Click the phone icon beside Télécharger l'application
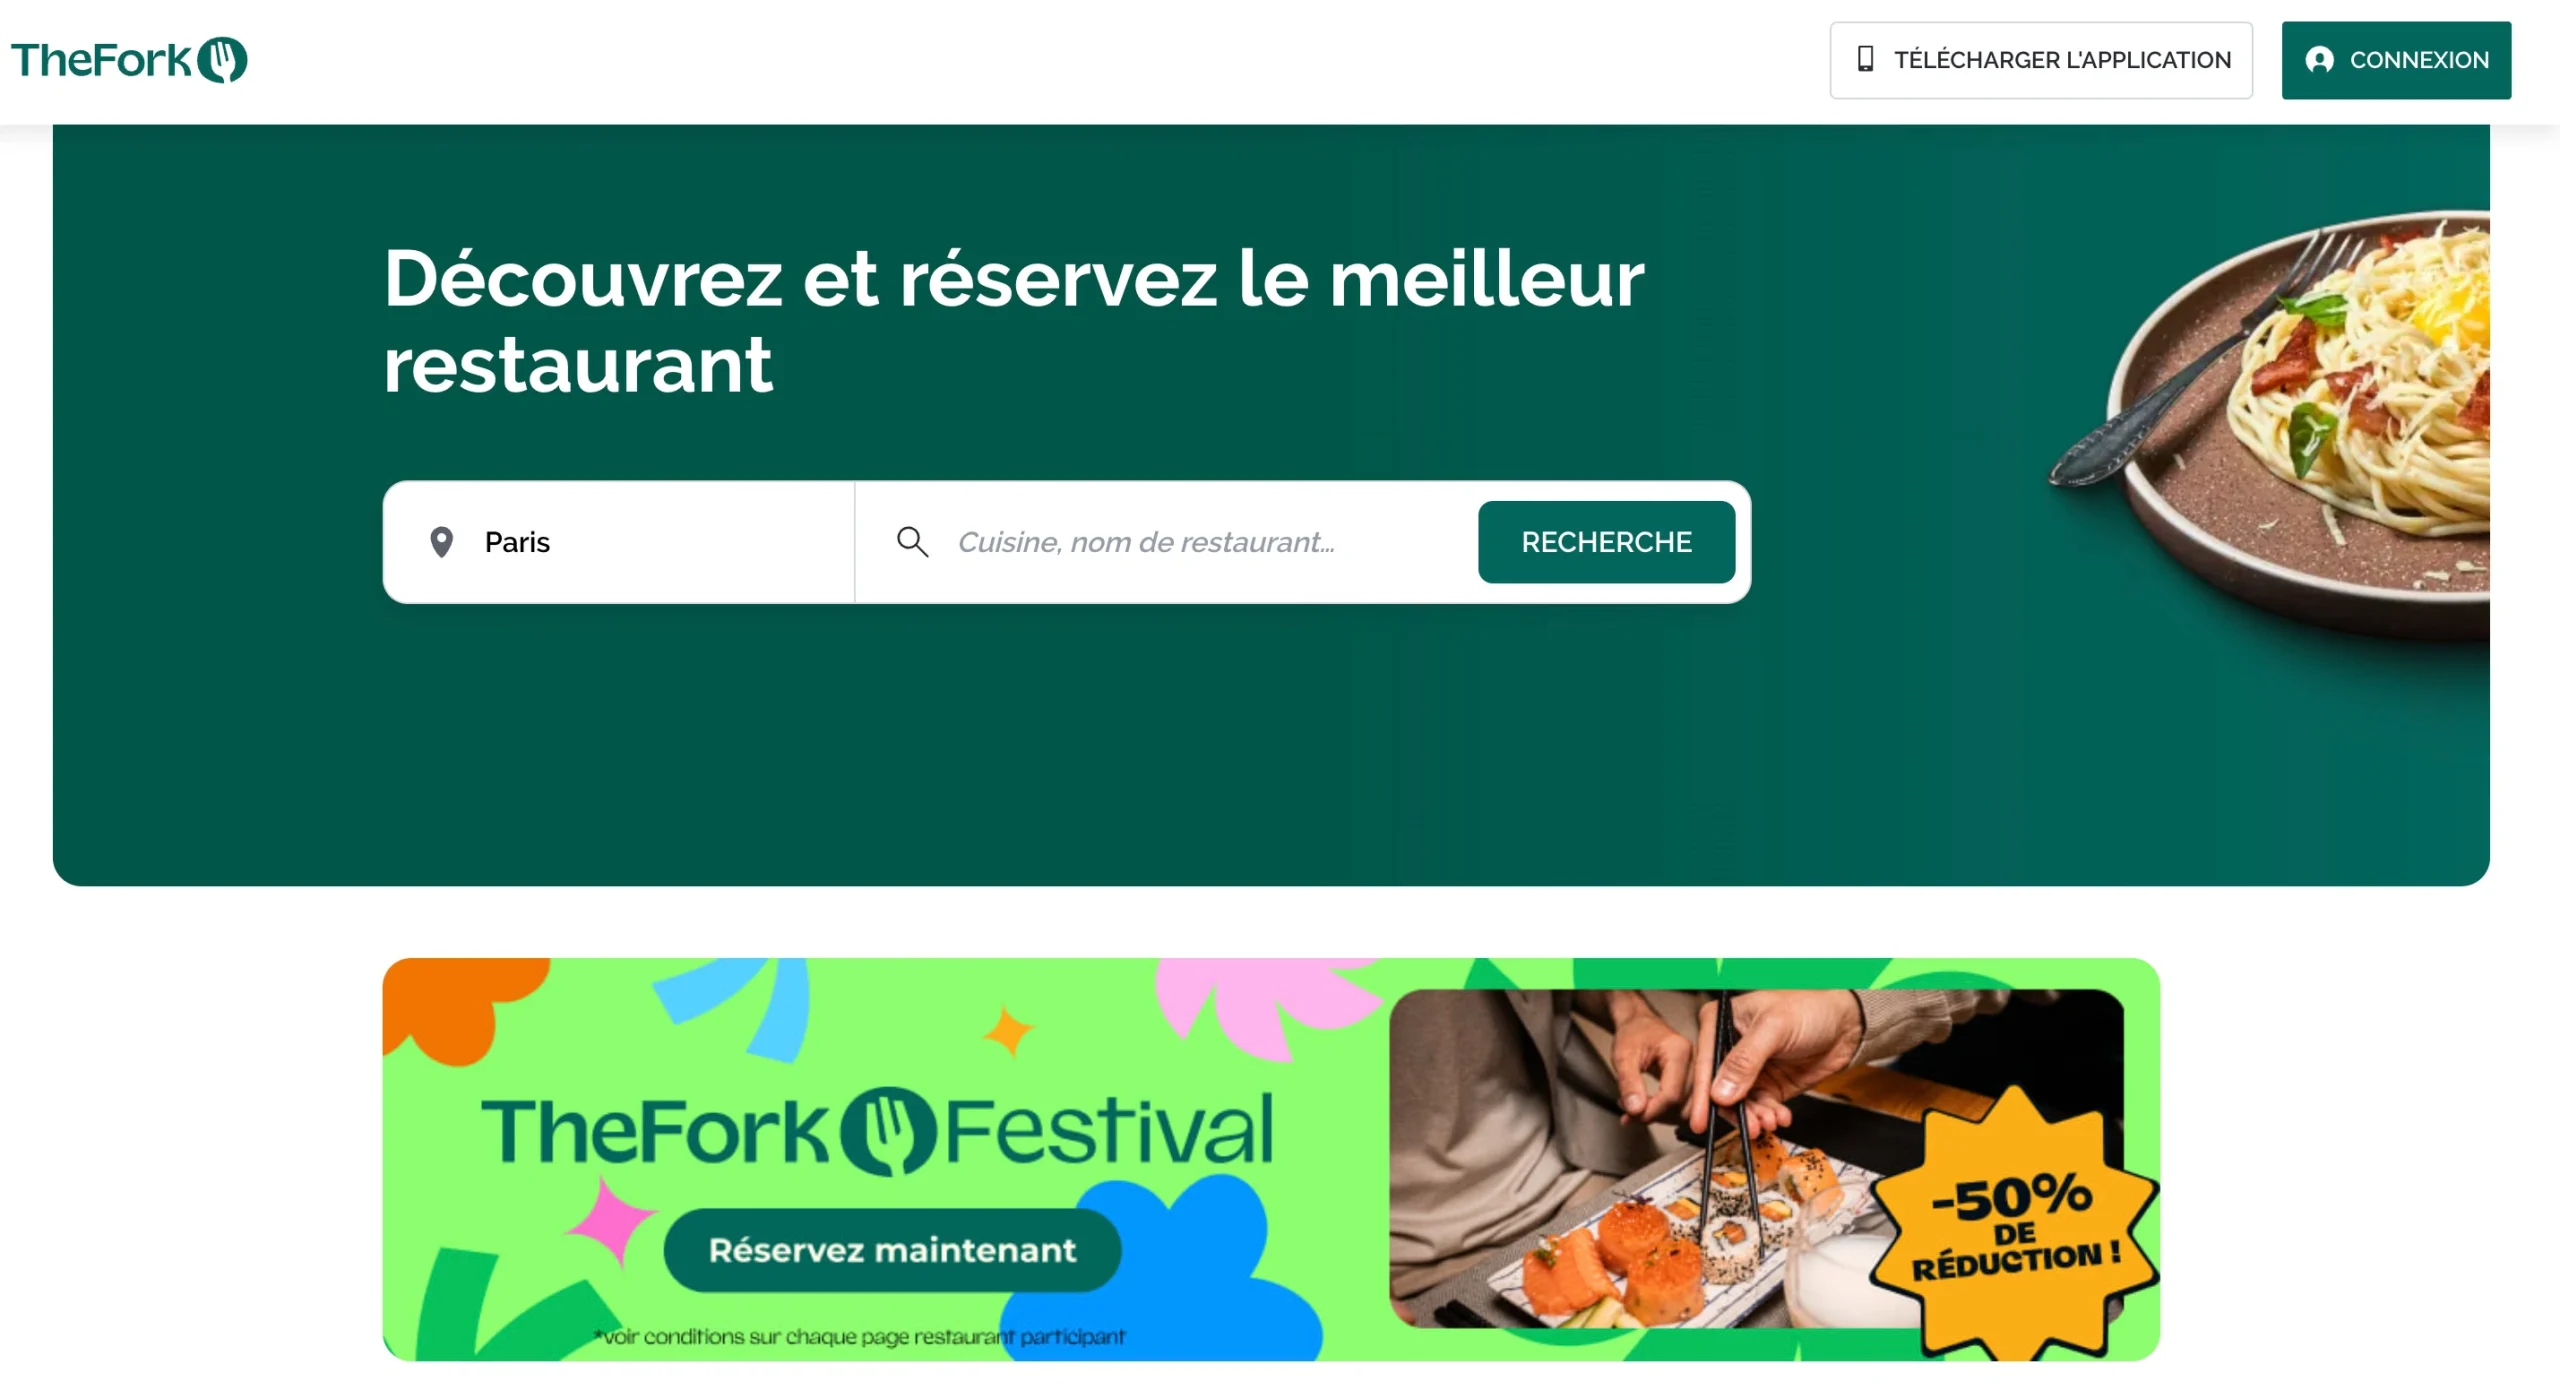Viewport: 2560px width, 1390px height. [1865, 59]
